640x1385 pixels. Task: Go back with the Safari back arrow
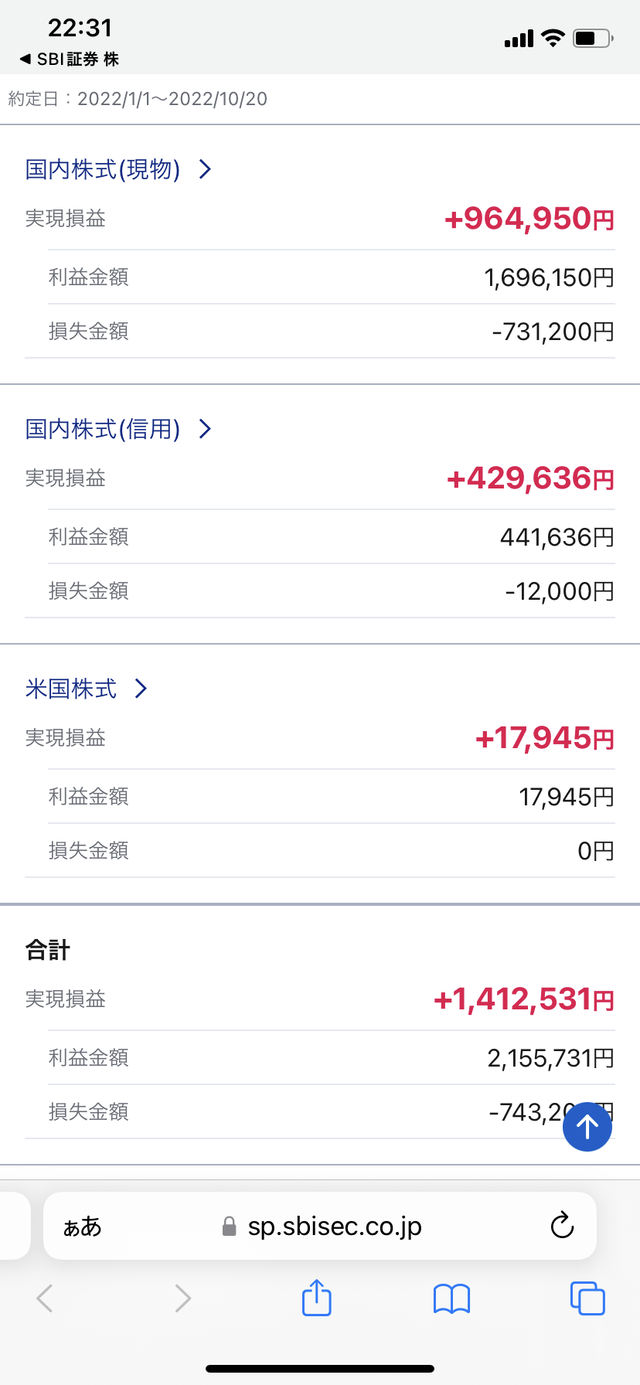44,1298
